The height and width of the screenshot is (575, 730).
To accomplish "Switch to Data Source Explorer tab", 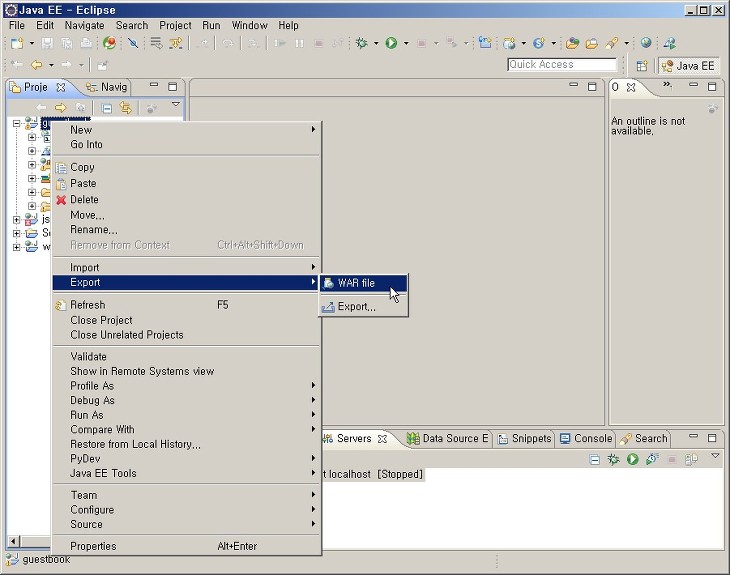I will tap(447, 438).
